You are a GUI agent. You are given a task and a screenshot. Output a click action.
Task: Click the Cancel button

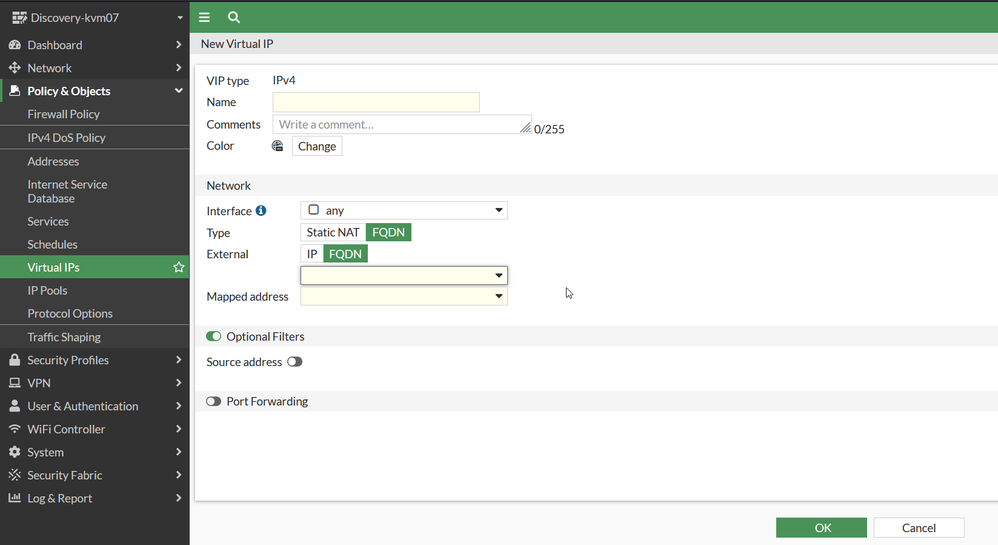(918, 527)
